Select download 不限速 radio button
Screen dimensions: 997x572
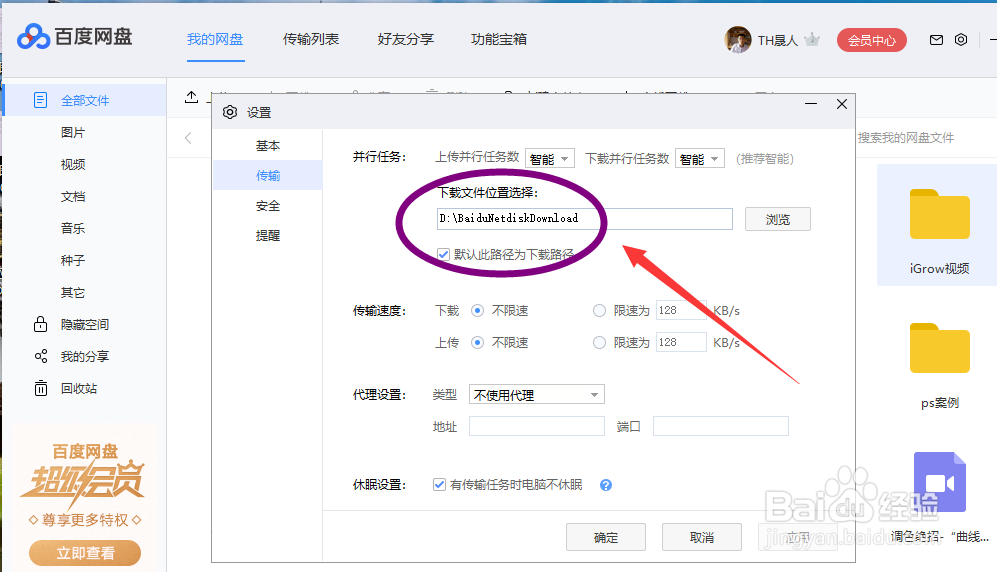[x=478, y=310]
